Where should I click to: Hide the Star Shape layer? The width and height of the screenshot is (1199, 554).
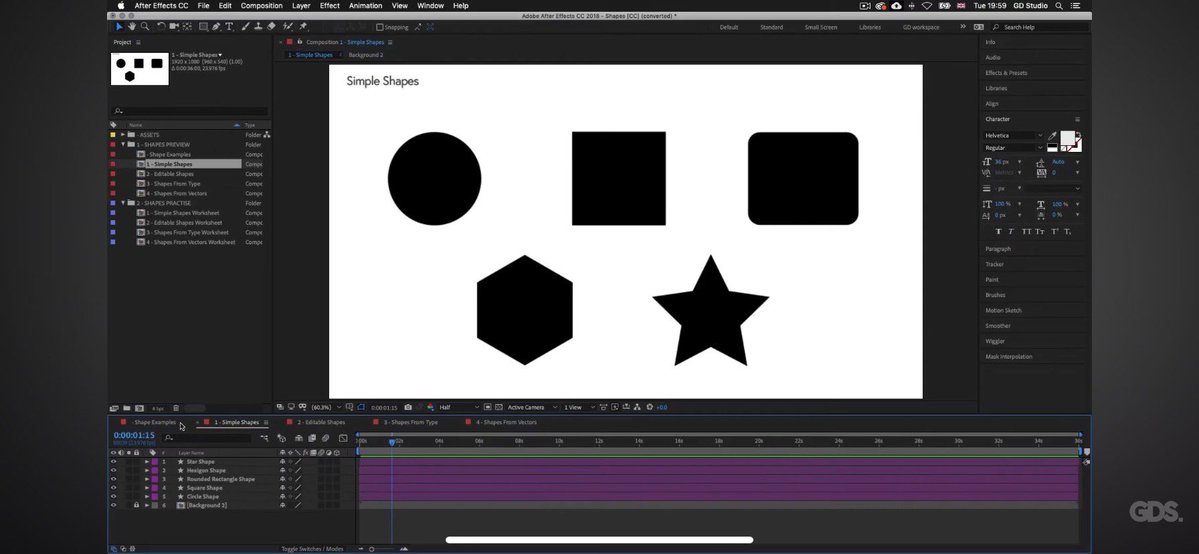(113, 461)
